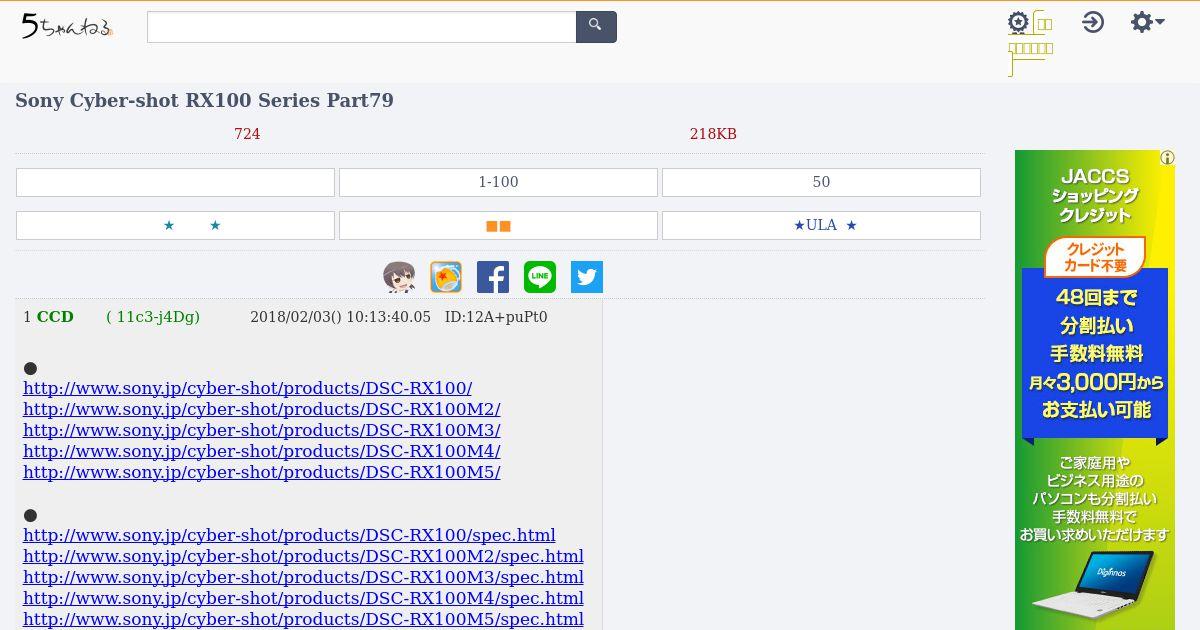Click the post timestamp 2018/02/03() 10:13:40.05
The width and height of the screenshot is (1200, 630).
(340, 317)
